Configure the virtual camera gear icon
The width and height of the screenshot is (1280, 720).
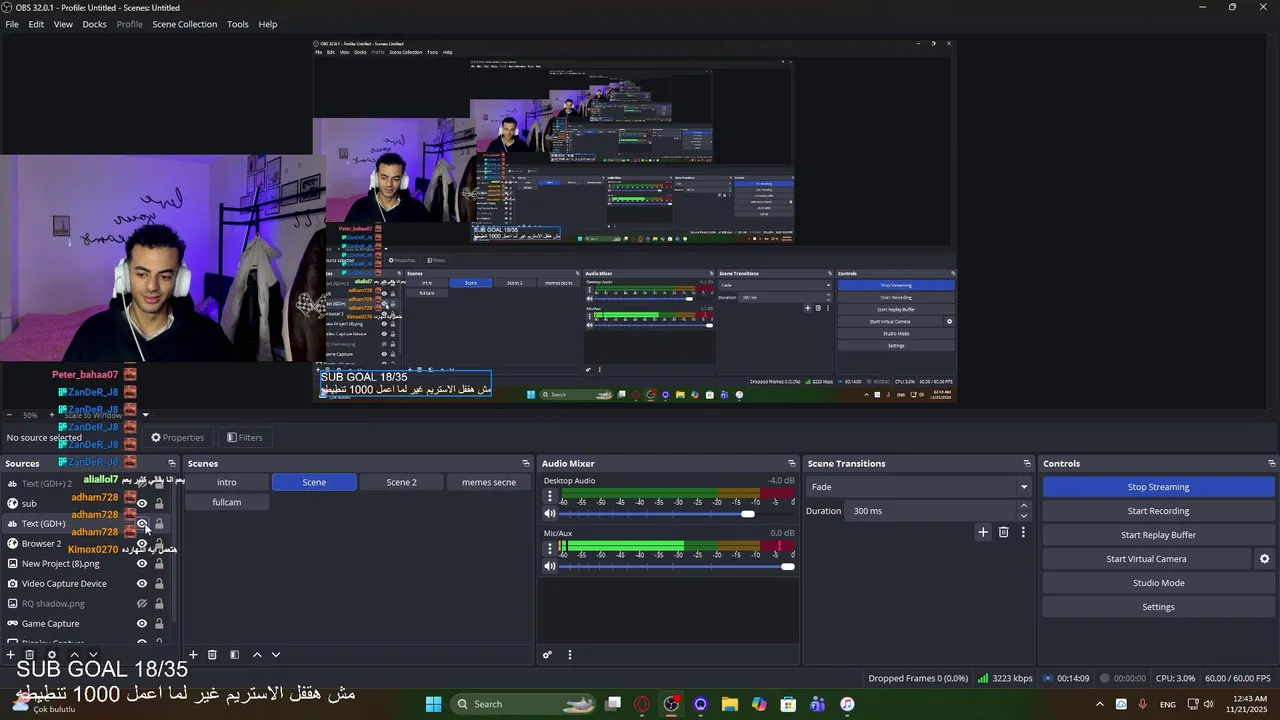[x=1264, y=559]
